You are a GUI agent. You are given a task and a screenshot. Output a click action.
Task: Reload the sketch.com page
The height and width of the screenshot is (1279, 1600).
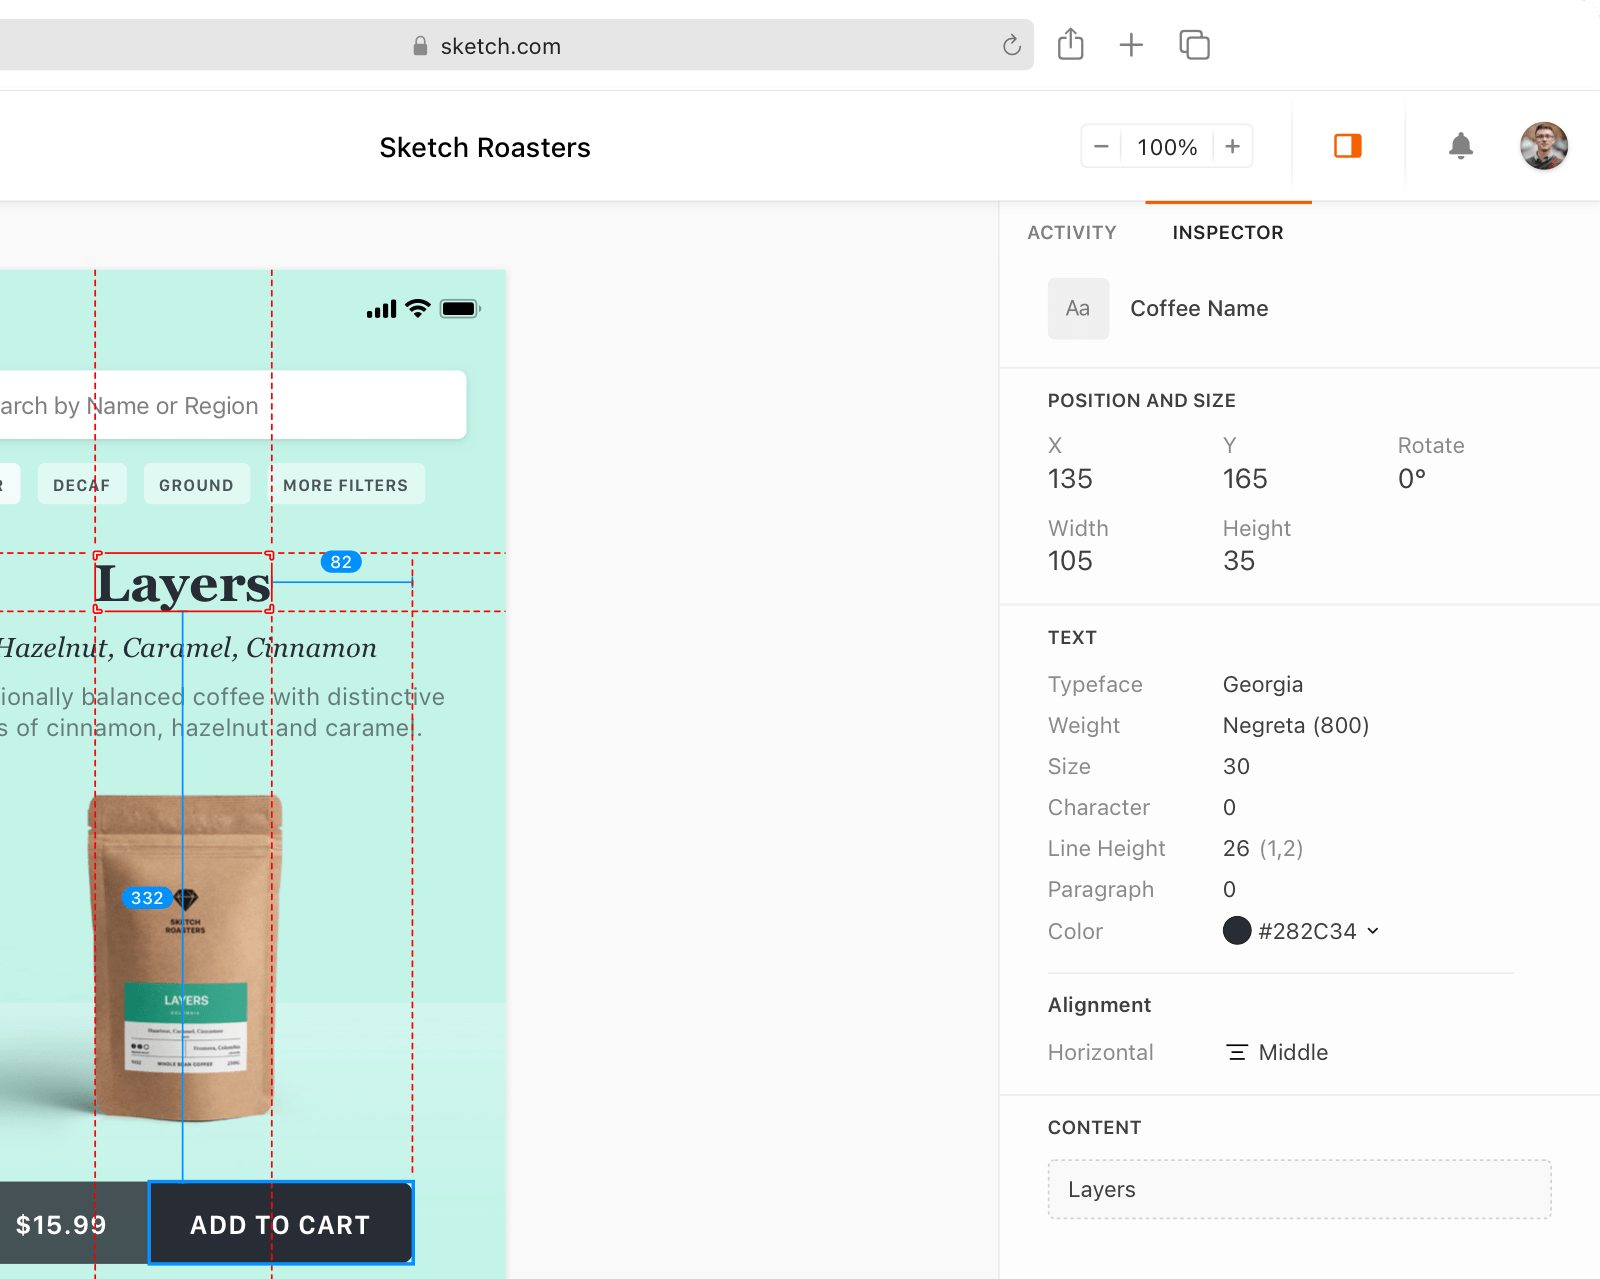coord(1011,46)
